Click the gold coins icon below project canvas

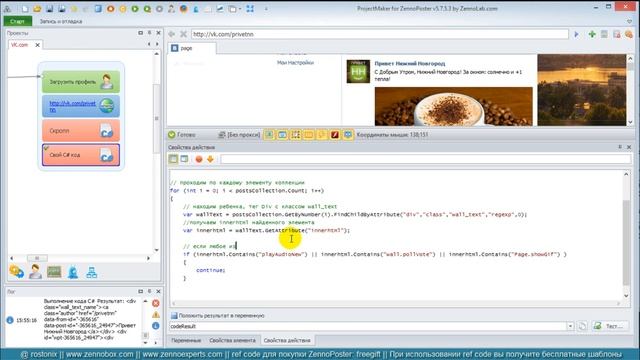[x=16, y=272]
